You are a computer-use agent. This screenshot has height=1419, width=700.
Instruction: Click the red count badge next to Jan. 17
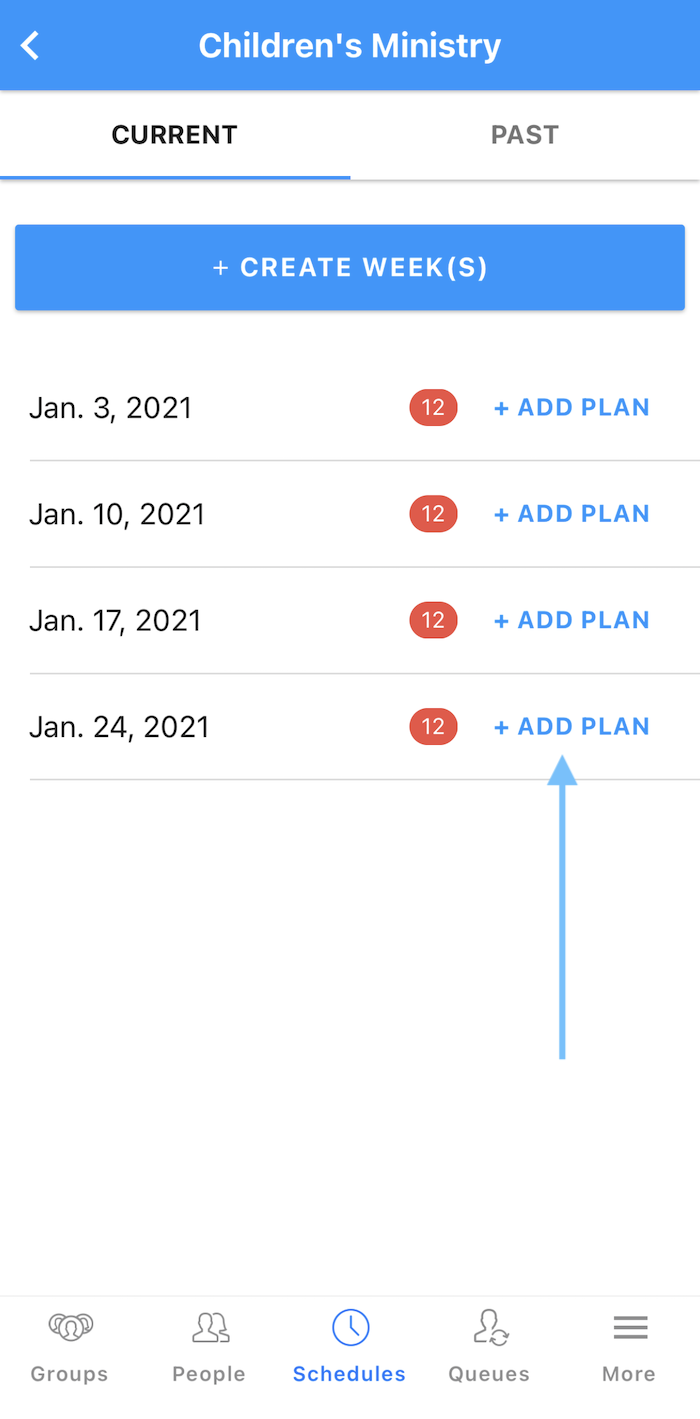433,620
